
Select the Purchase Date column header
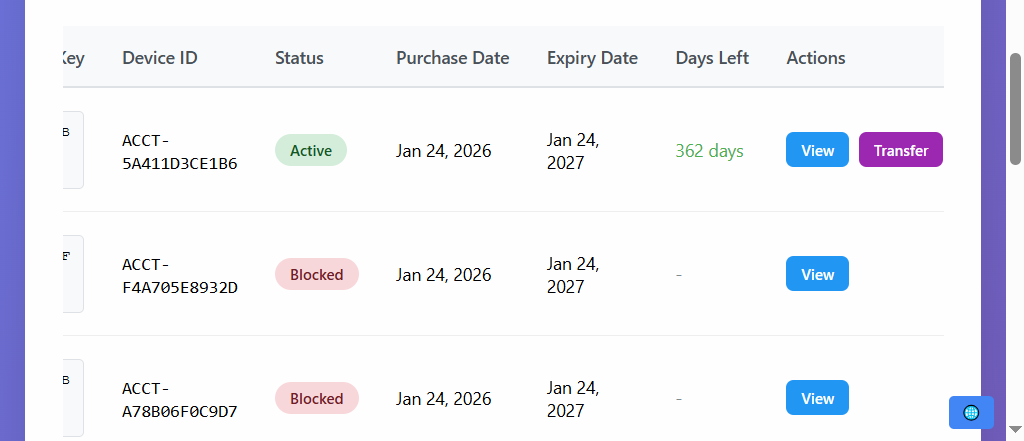coord(452,58)
